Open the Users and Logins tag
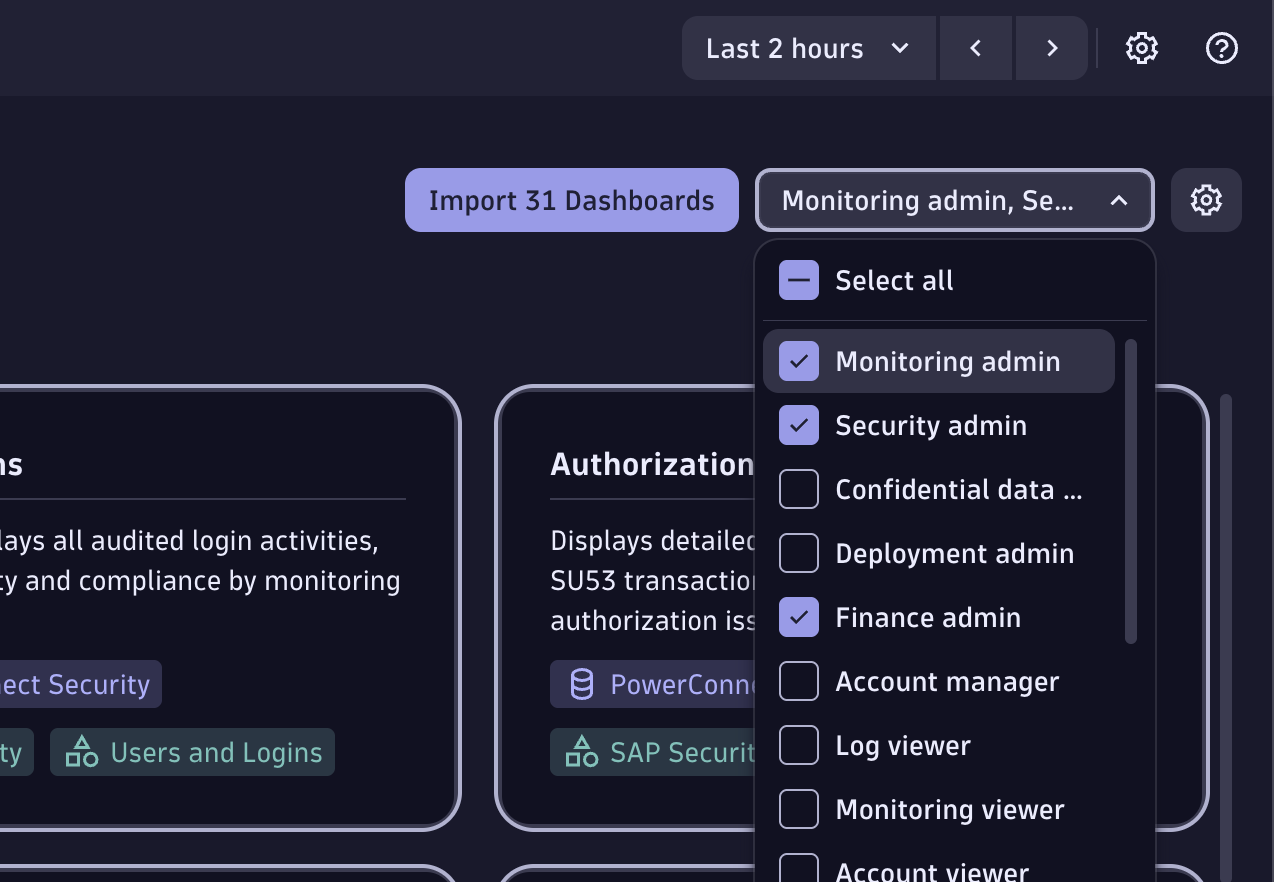The image size is (1274, 882). tap(192, 752)
